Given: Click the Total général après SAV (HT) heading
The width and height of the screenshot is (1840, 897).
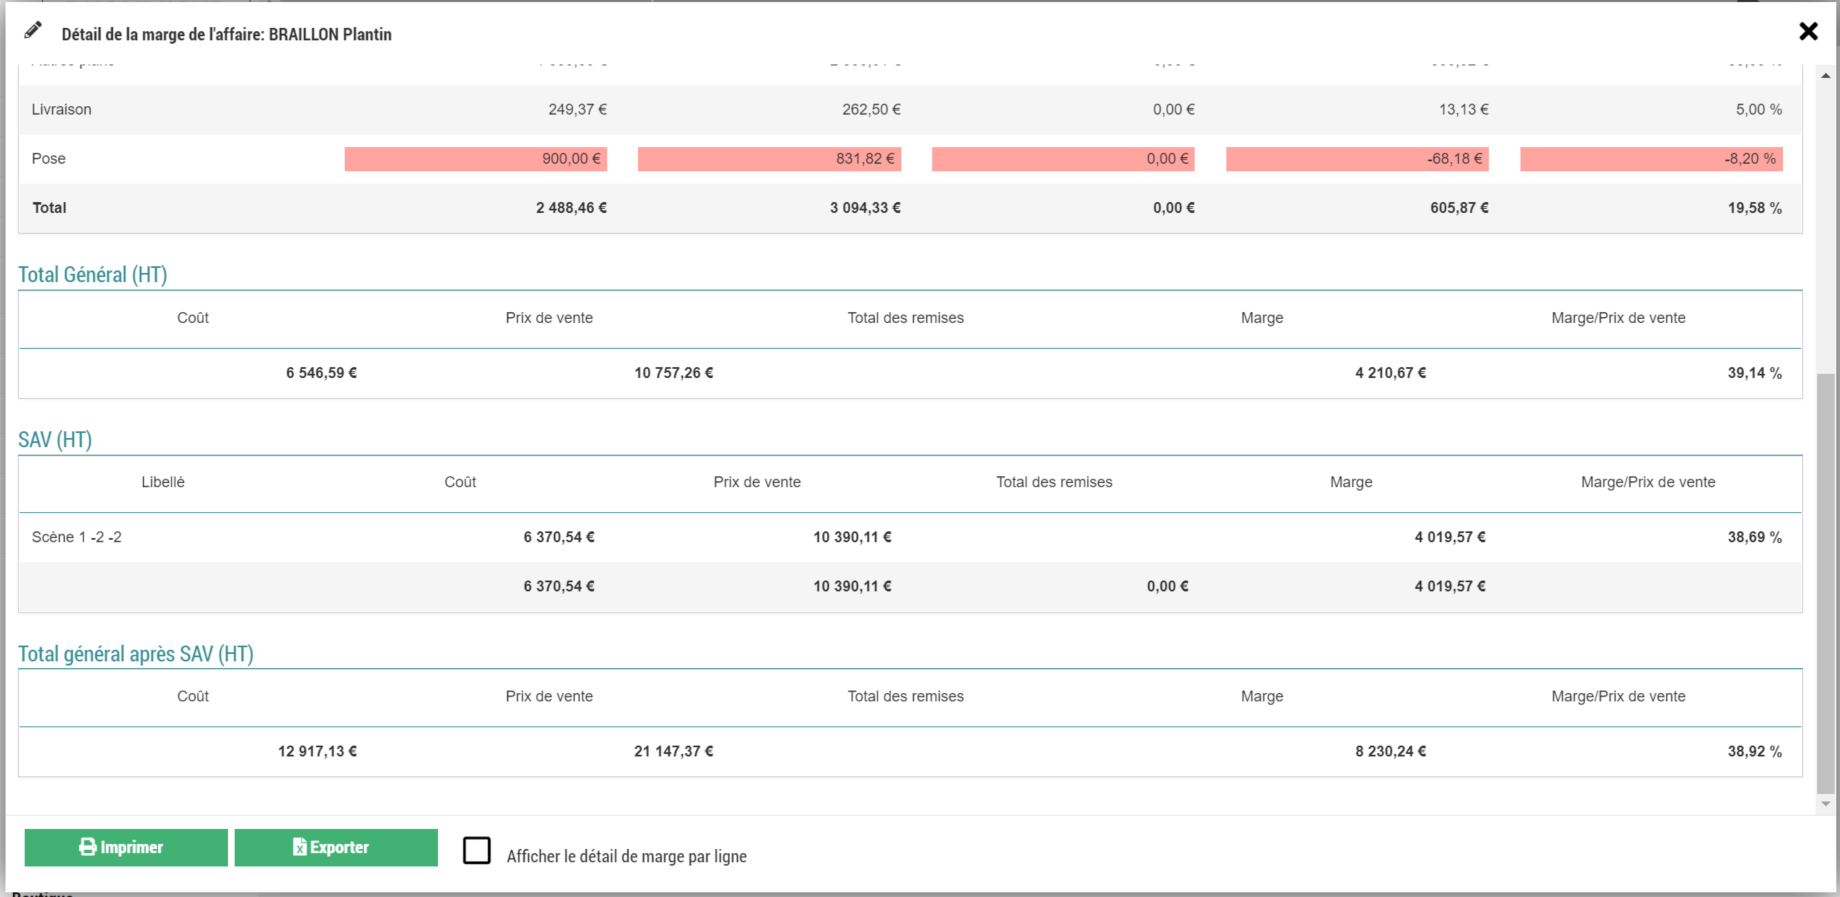Looking at the screenshot, I should [136, 654].
